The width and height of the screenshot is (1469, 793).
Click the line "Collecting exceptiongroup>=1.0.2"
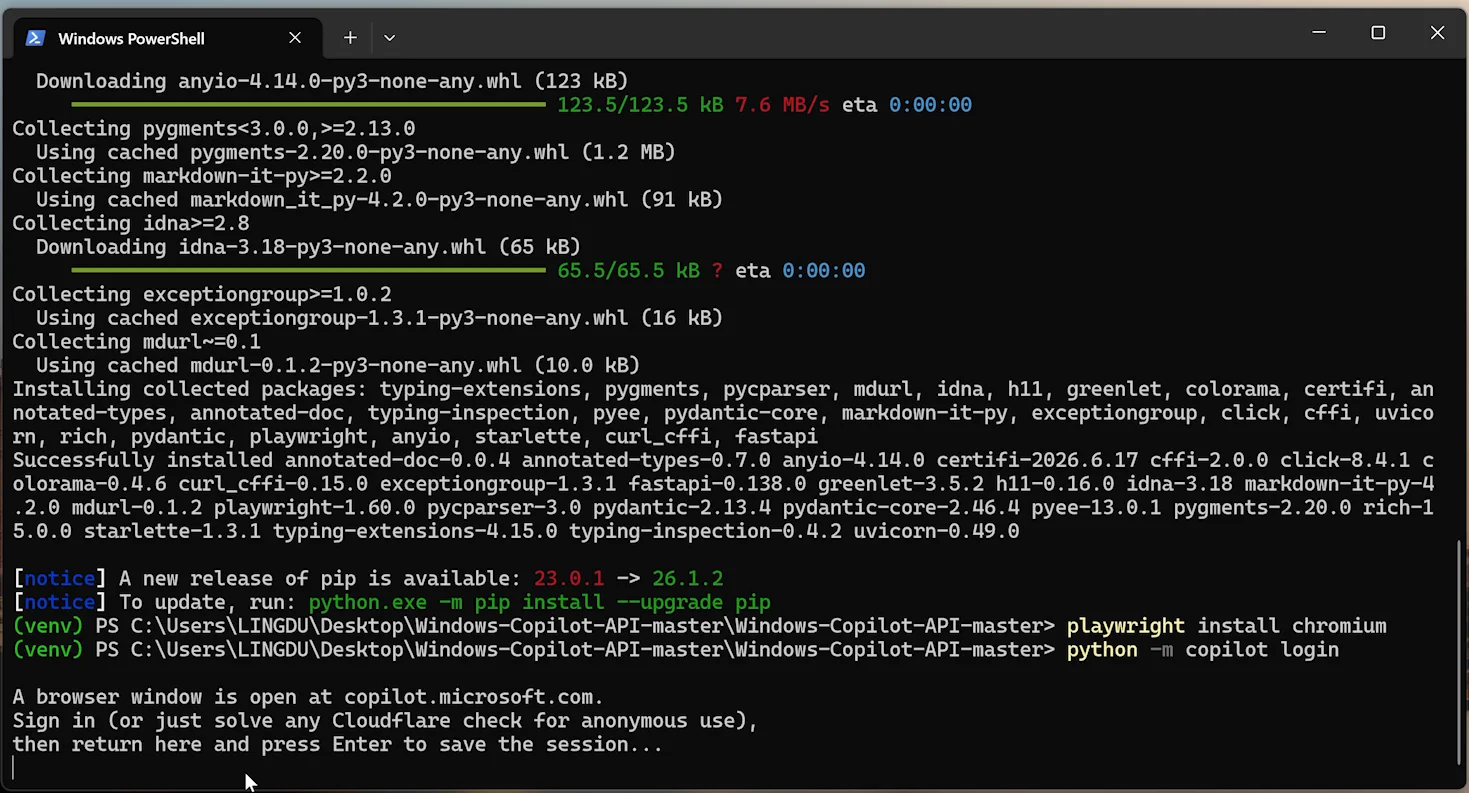[202, 295]
